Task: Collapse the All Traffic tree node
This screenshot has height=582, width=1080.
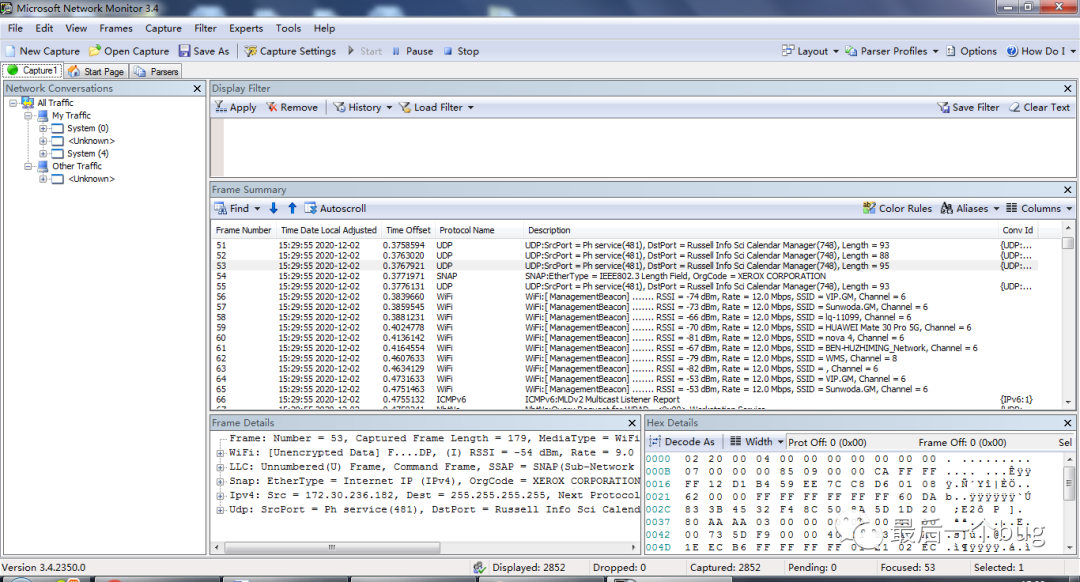Action: [12, 103]
